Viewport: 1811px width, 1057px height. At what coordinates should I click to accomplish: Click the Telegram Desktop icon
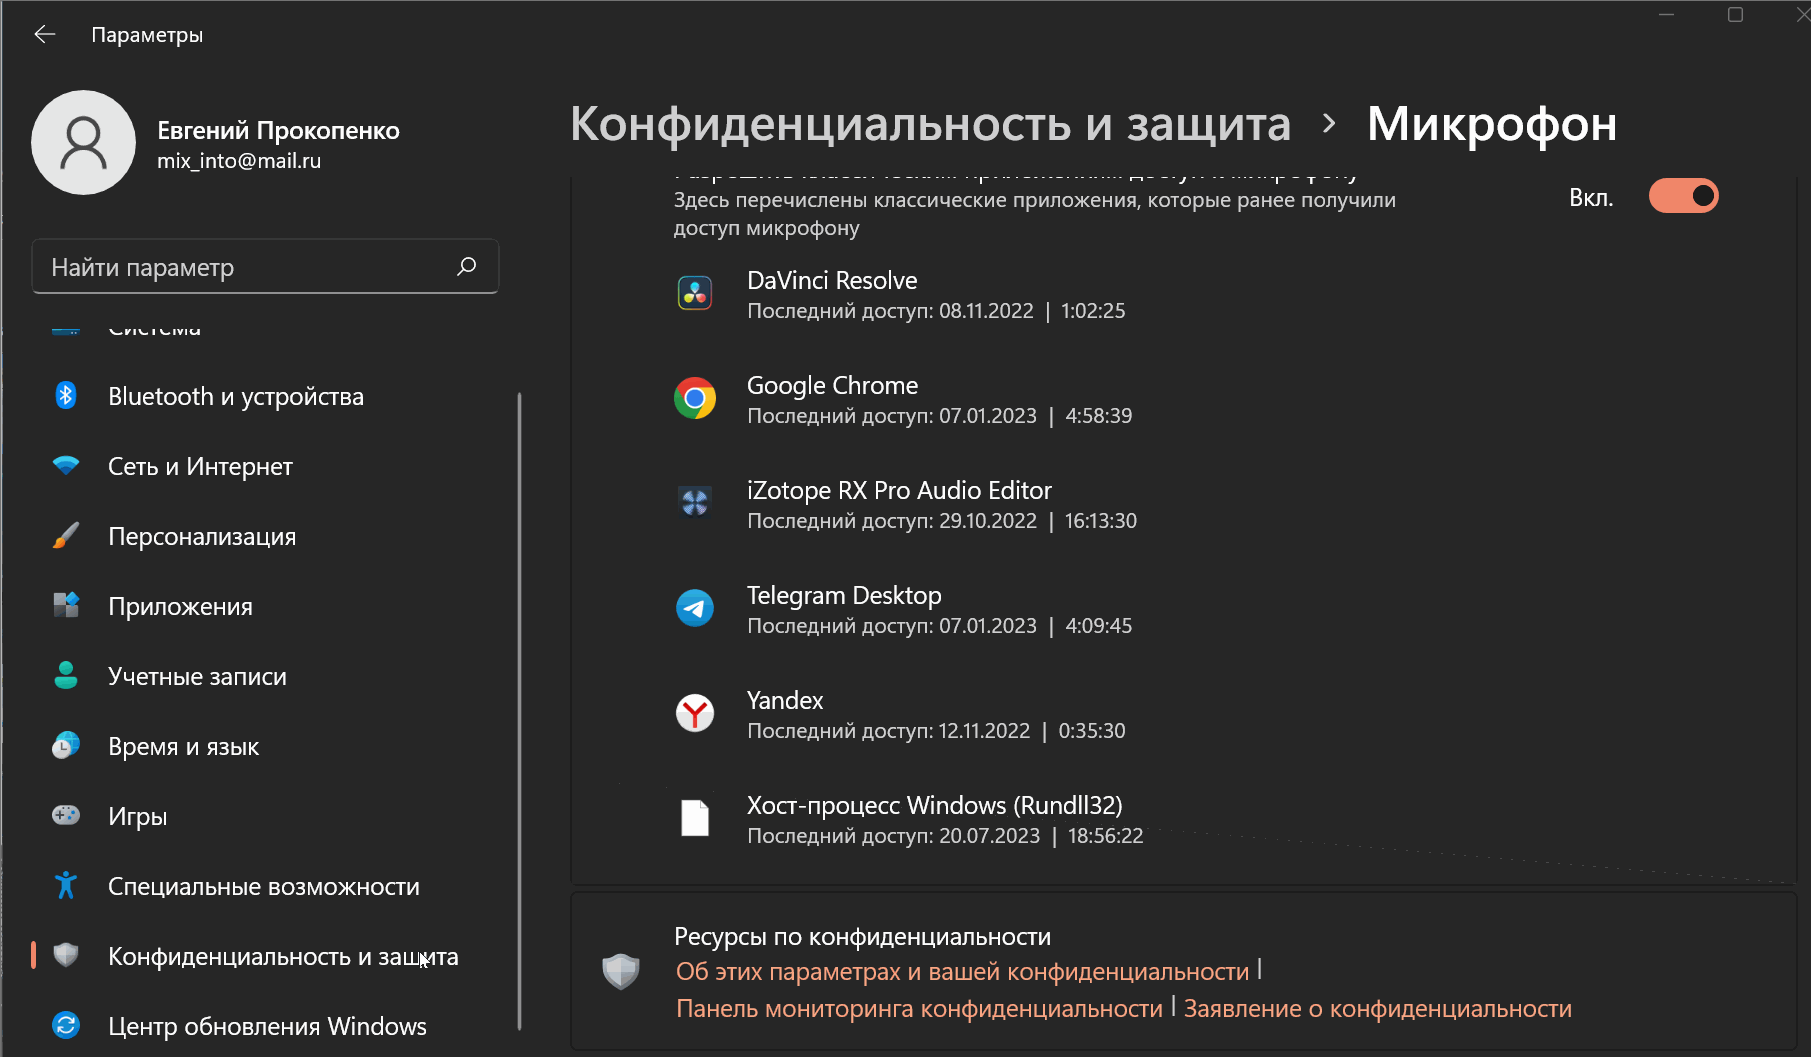[694, 608]
